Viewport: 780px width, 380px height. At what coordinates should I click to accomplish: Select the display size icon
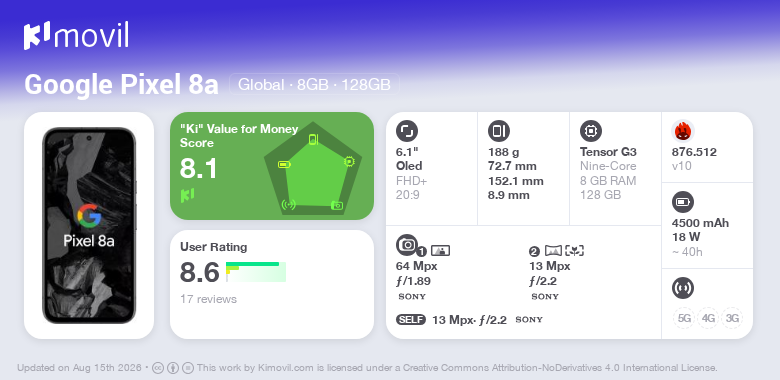tap(407, 131)
